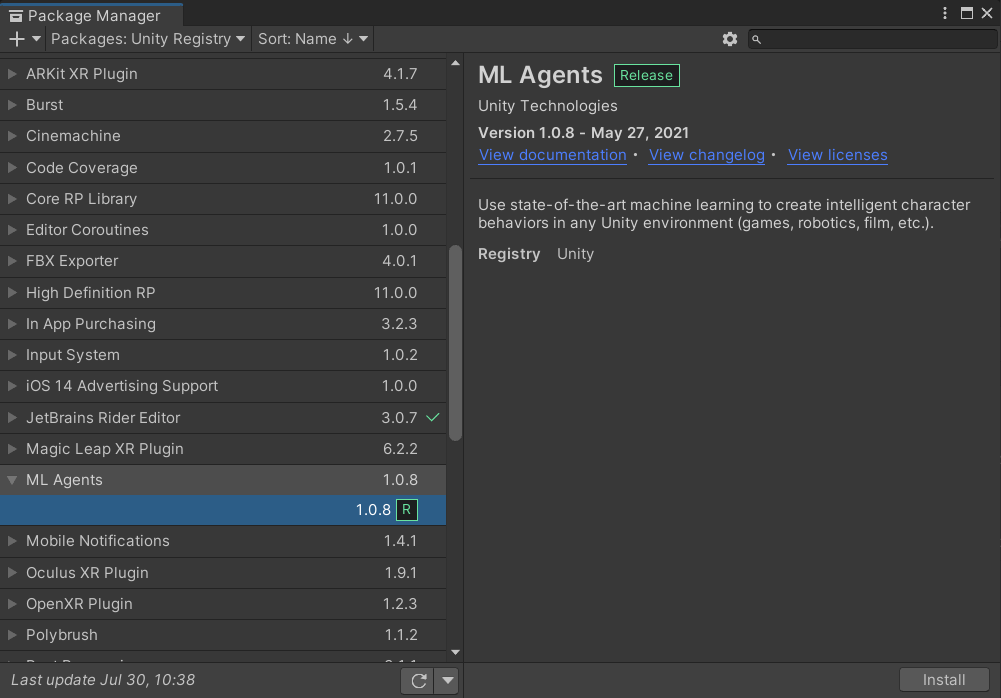Image resolution: width=1001 pixels, height=698 pixels.
Task: Select the Burst package
Action: point(223,105)
